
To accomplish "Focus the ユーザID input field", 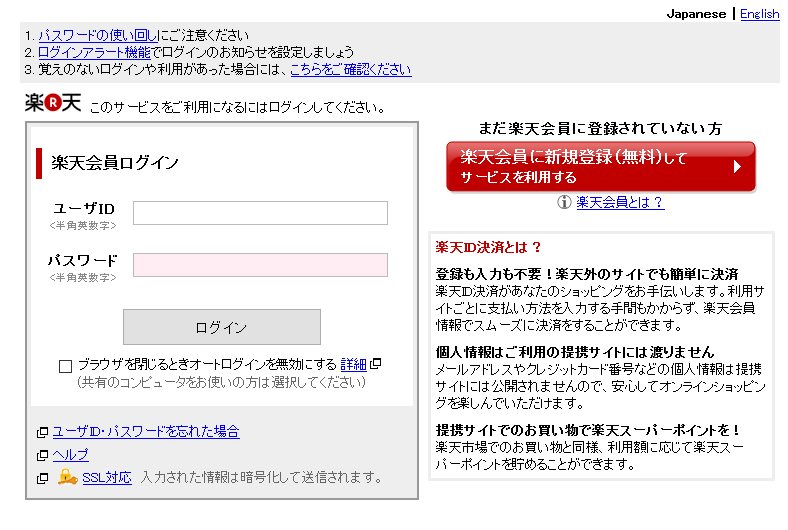I will tap(260, 213).
